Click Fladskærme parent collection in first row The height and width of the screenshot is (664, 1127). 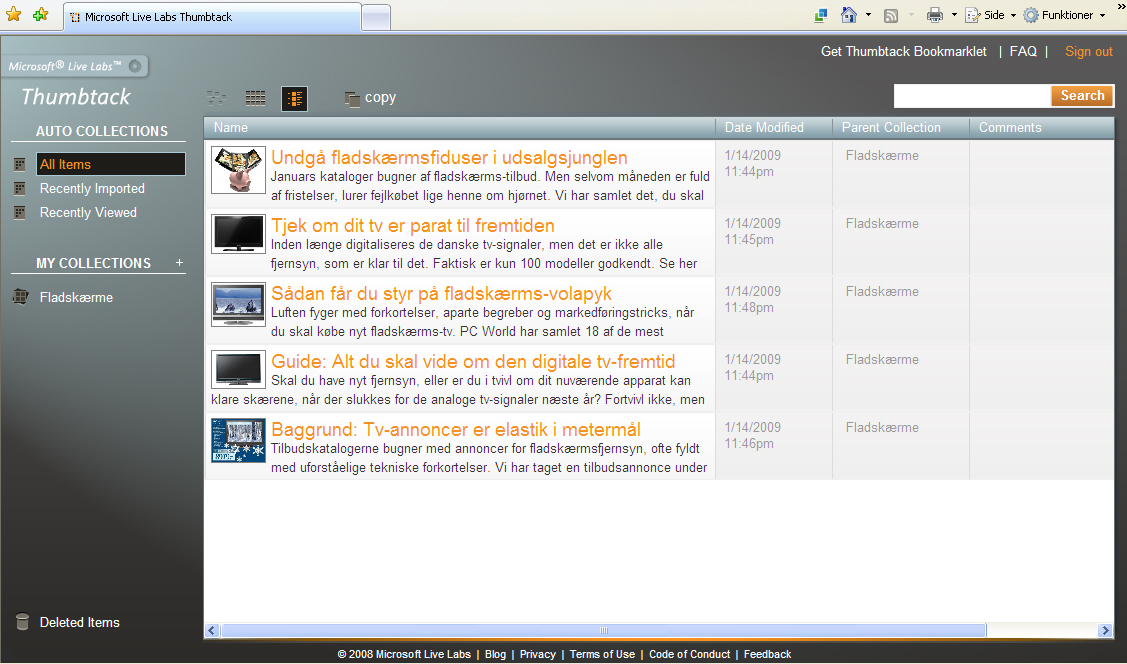click(x=882, y=155)
